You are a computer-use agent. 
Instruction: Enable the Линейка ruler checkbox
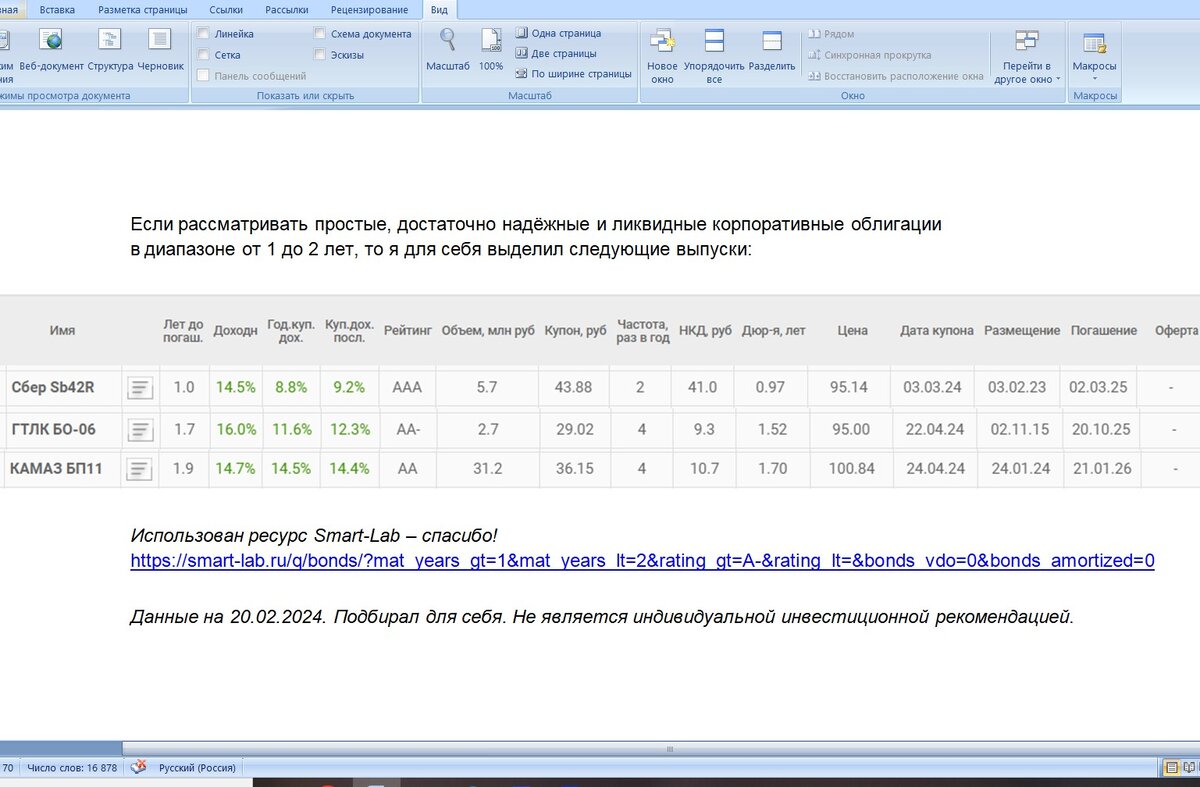coord(204,33)
